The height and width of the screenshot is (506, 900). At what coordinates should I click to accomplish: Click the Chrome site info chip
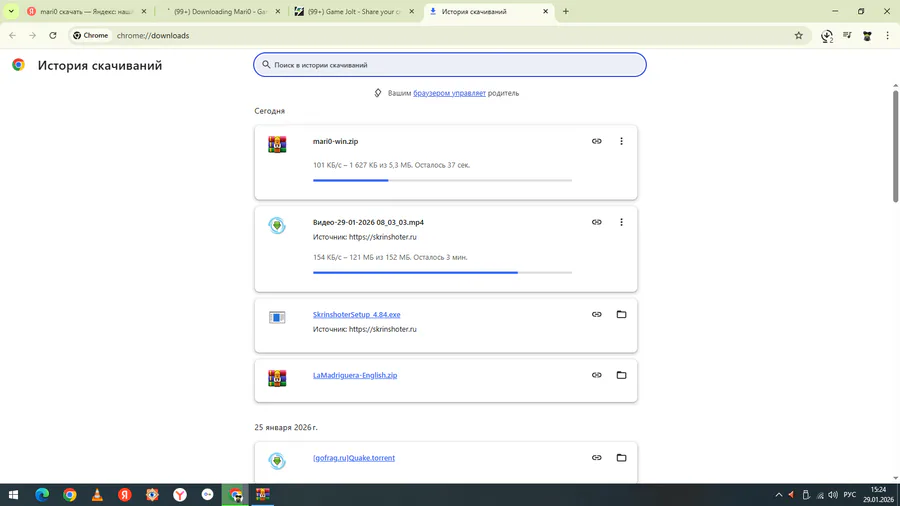[91, 36]
